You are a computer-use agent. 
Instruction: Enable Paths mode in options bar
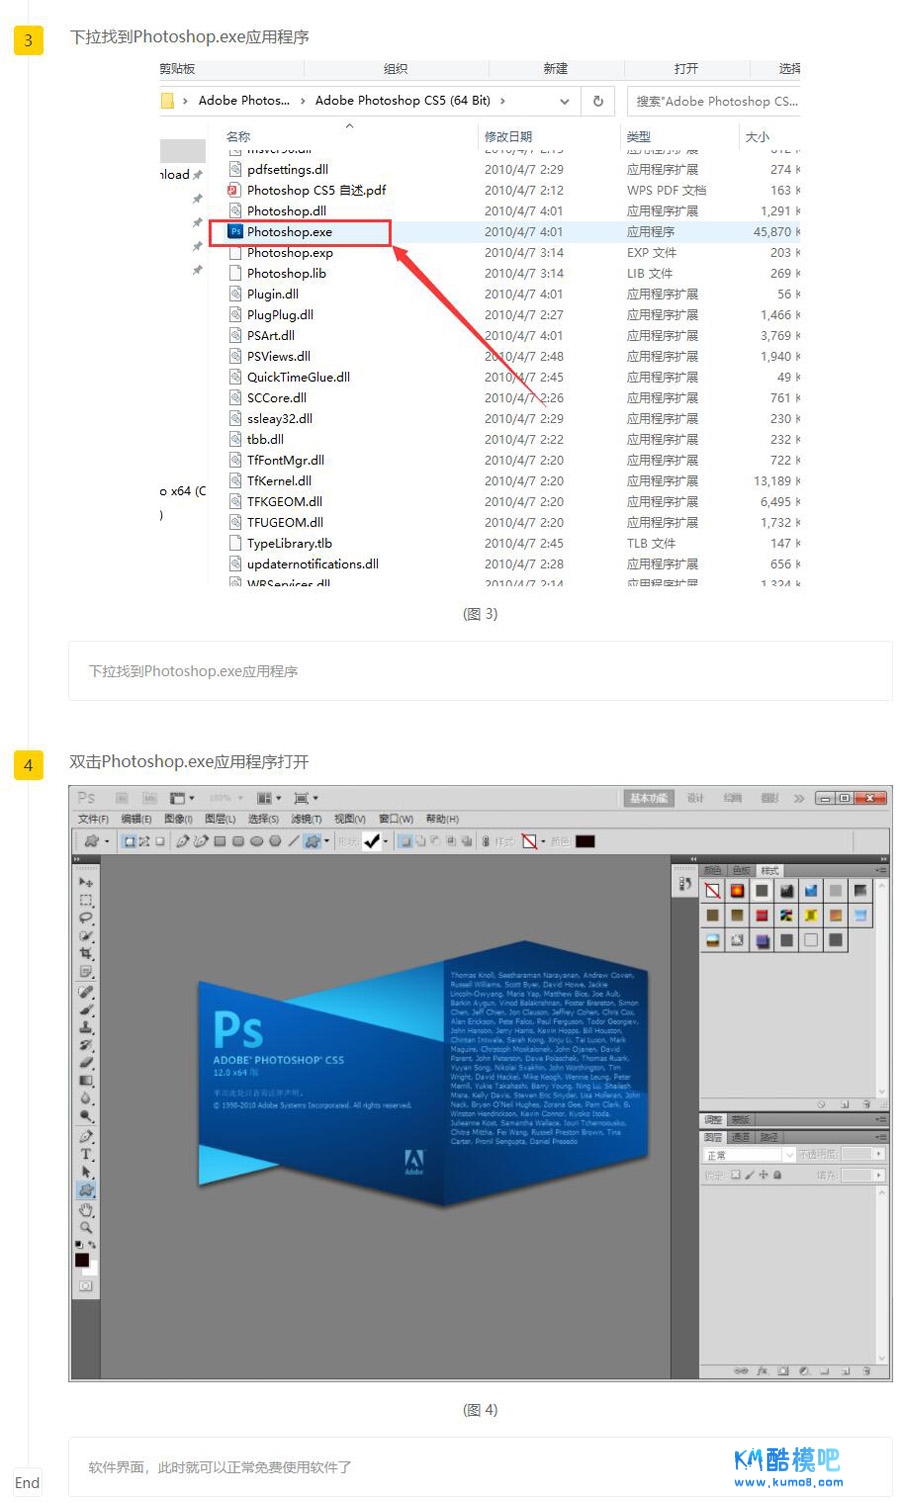coord(144,841)
